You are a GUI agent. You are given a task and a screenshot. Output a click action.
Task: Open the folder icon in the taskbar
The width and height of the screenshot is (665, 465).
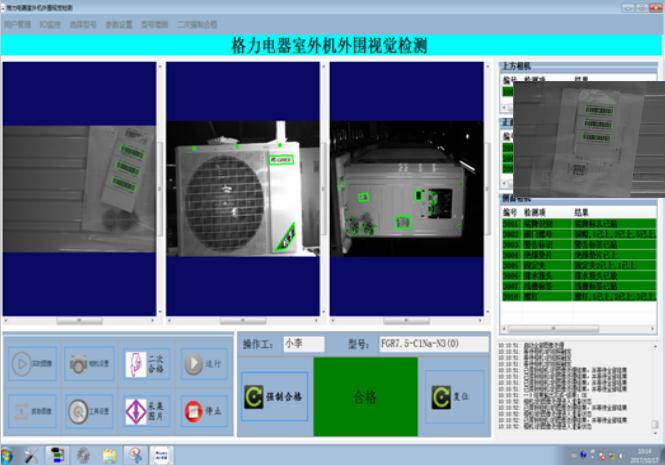(109, 456)
